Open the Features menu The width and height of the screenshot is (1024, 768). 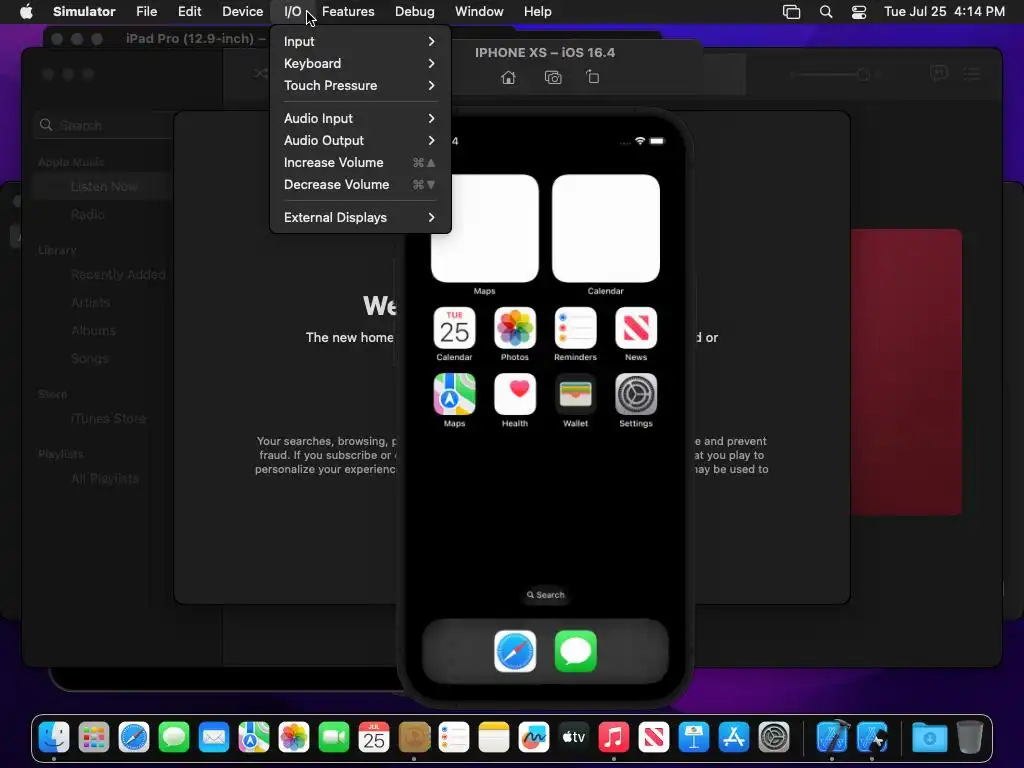pyautogui.click(x=348, y=12)
